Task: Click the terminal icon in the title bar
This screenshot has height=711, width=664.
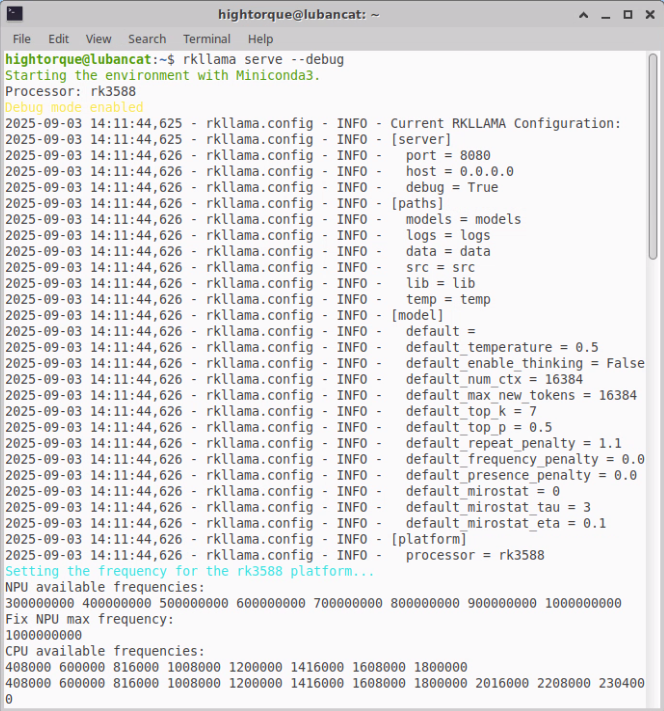Action: pos(15,14)
